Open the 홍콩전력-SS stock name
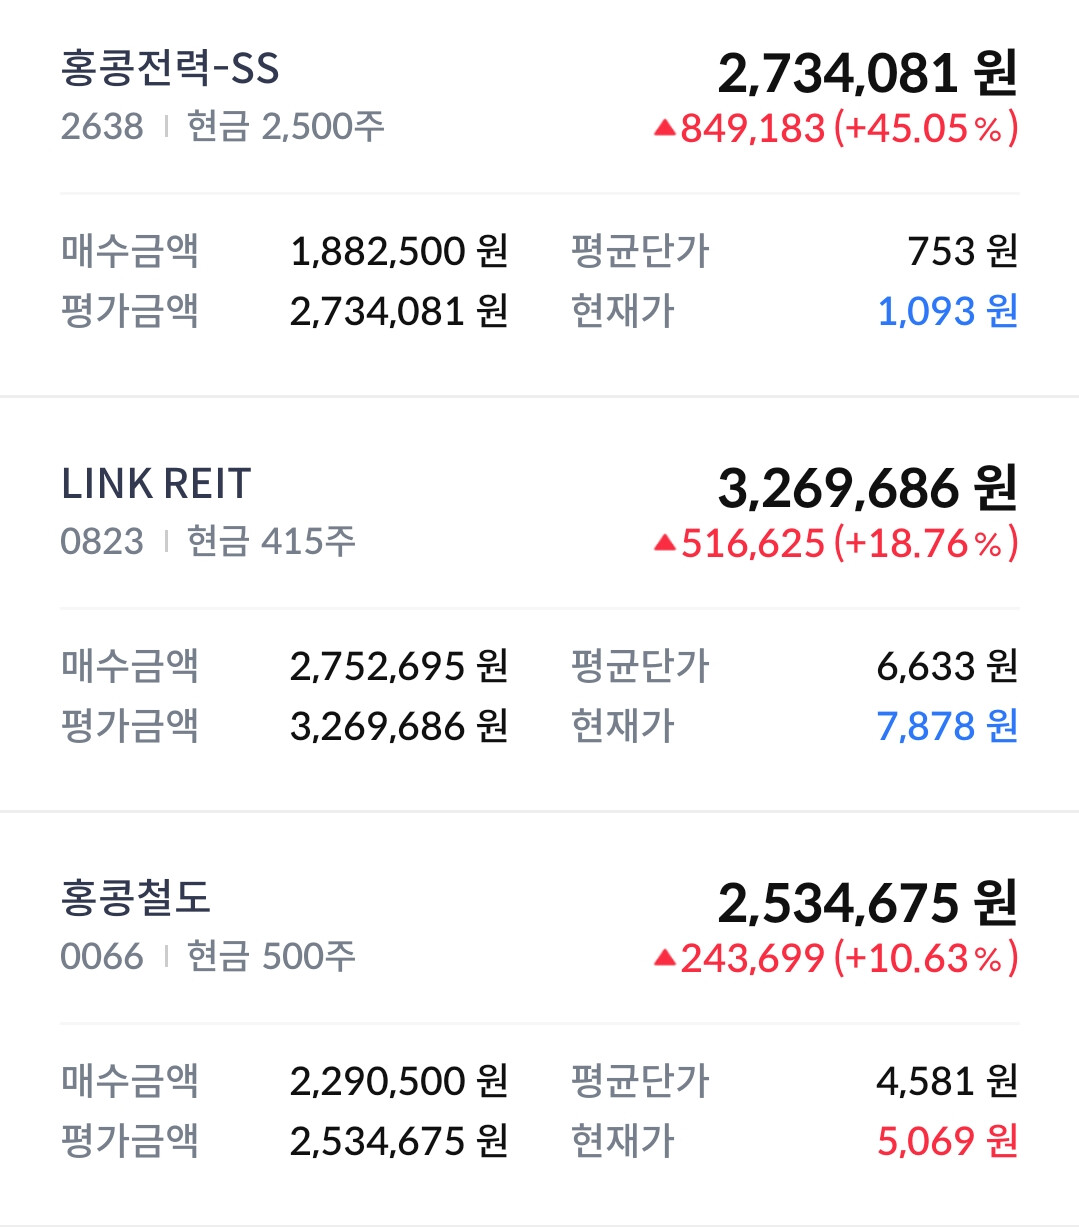This screenshot has width=1079, height=1227. click(x=170, y=68)
